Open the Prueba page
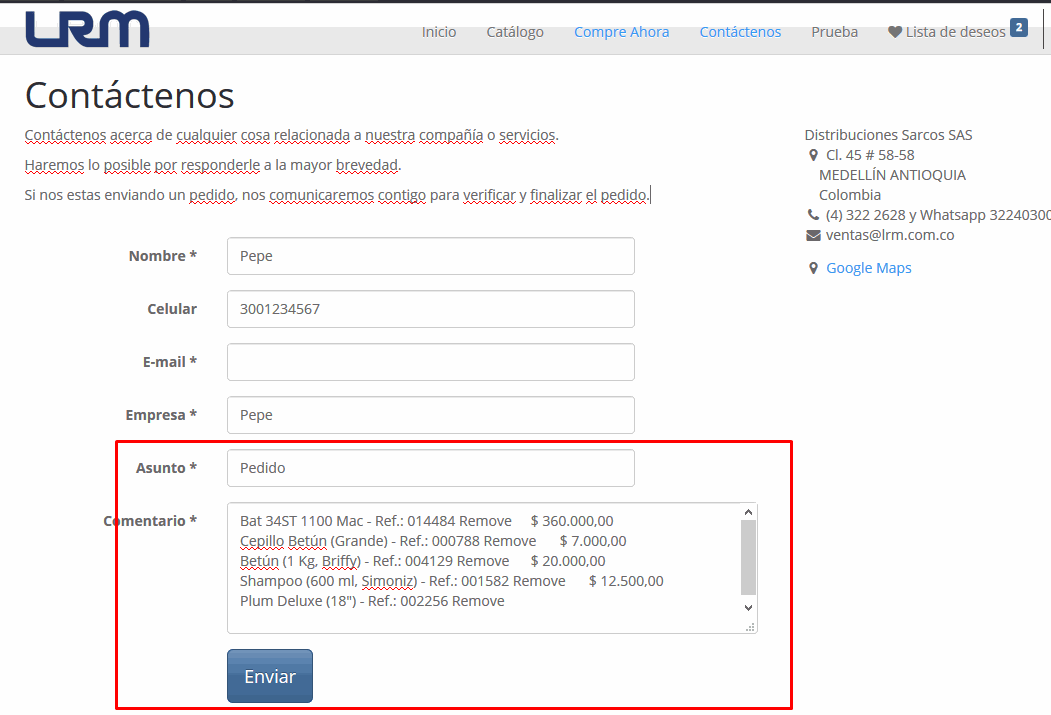 coord(834,31)
